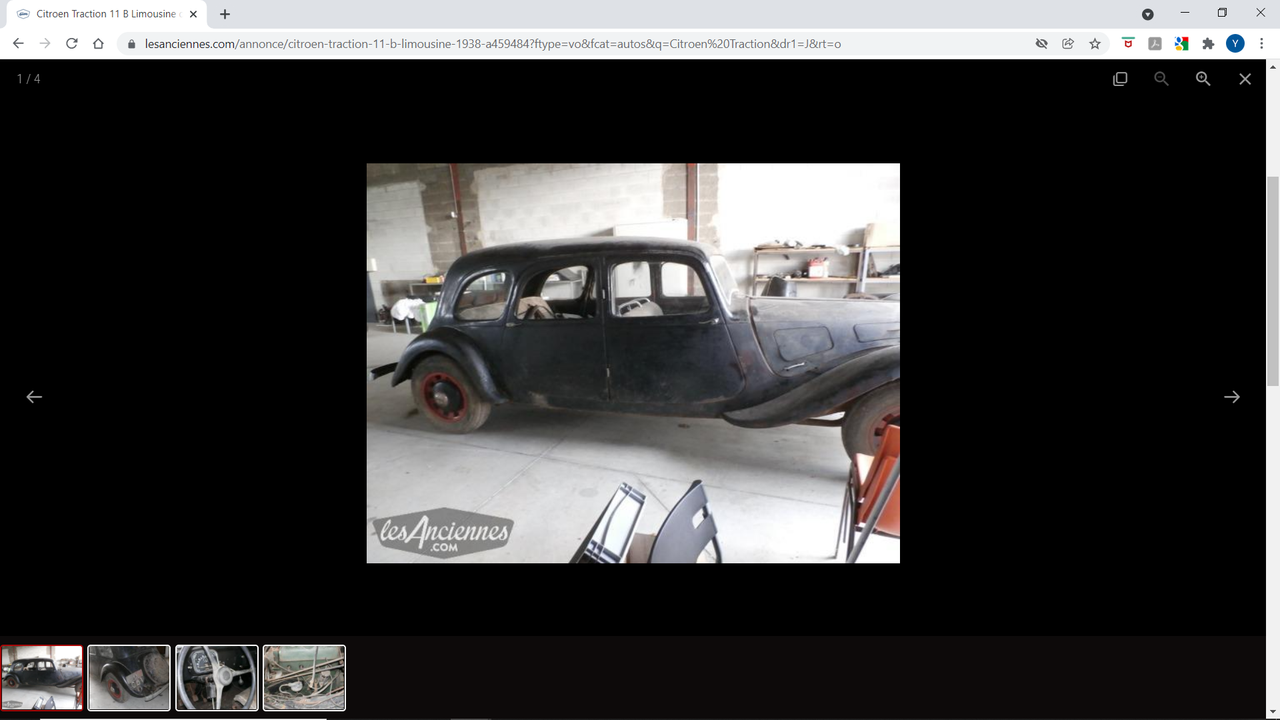This screenshot has height=720, width=1280.
Task: Click the scrollbar up arrow
Action: click(1273, 67)
